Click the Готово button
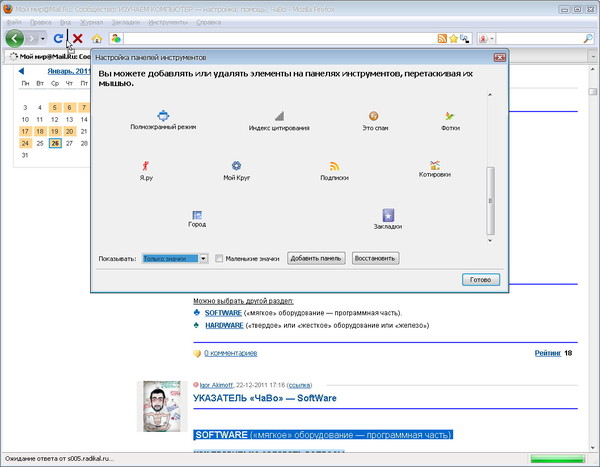600x467 pixels. [481, 279]
